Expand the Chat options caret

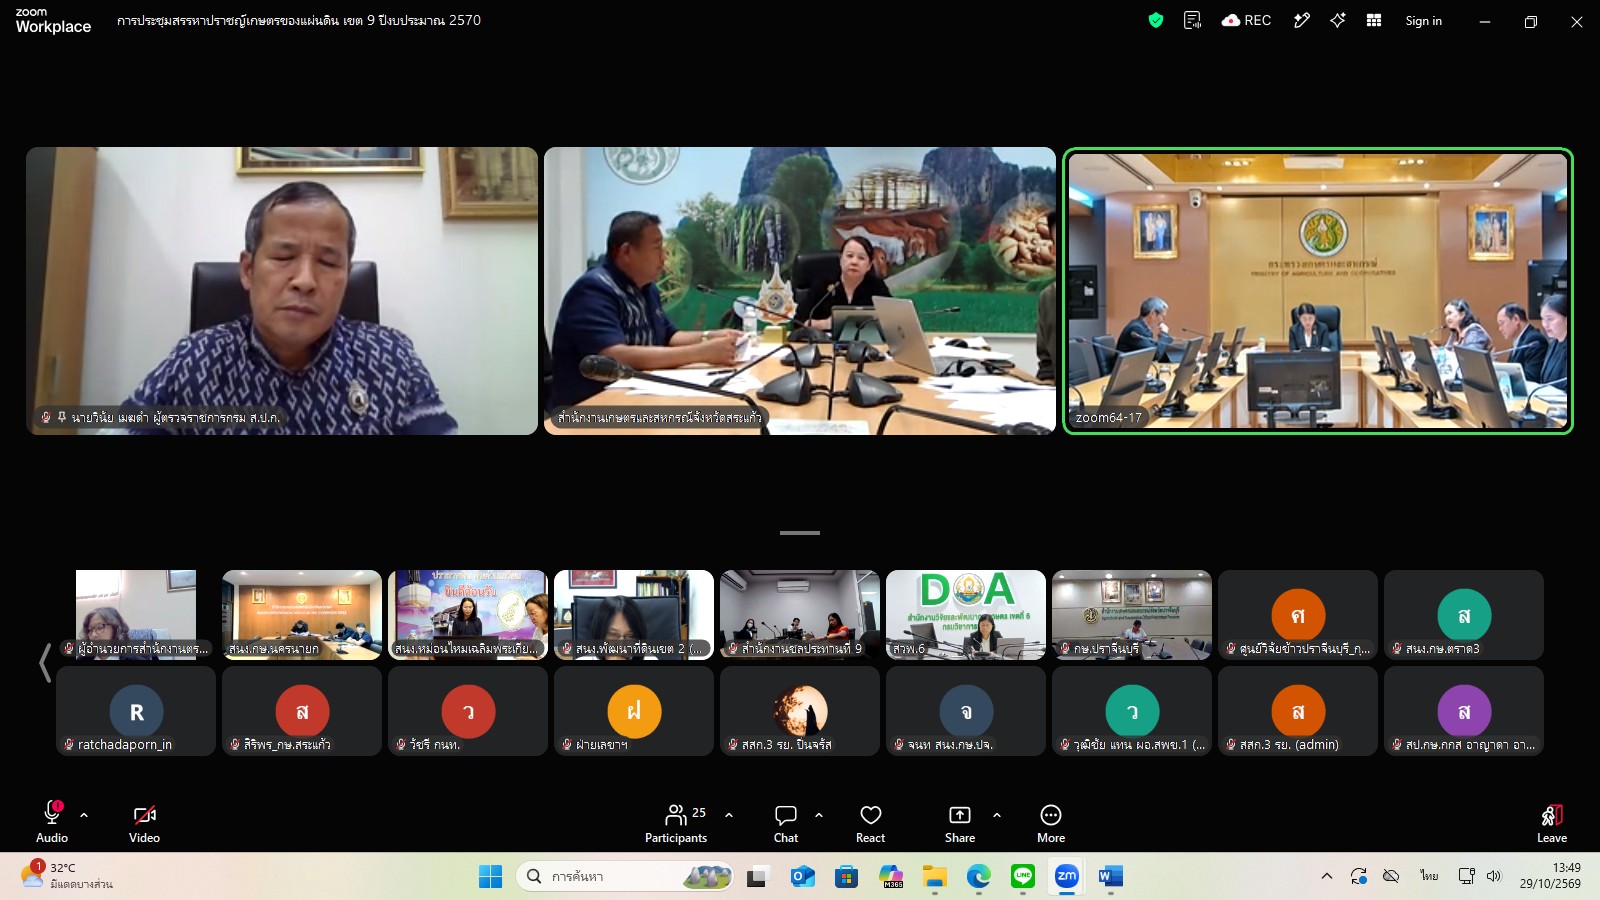pyautogui.click(x=819, y=815)
